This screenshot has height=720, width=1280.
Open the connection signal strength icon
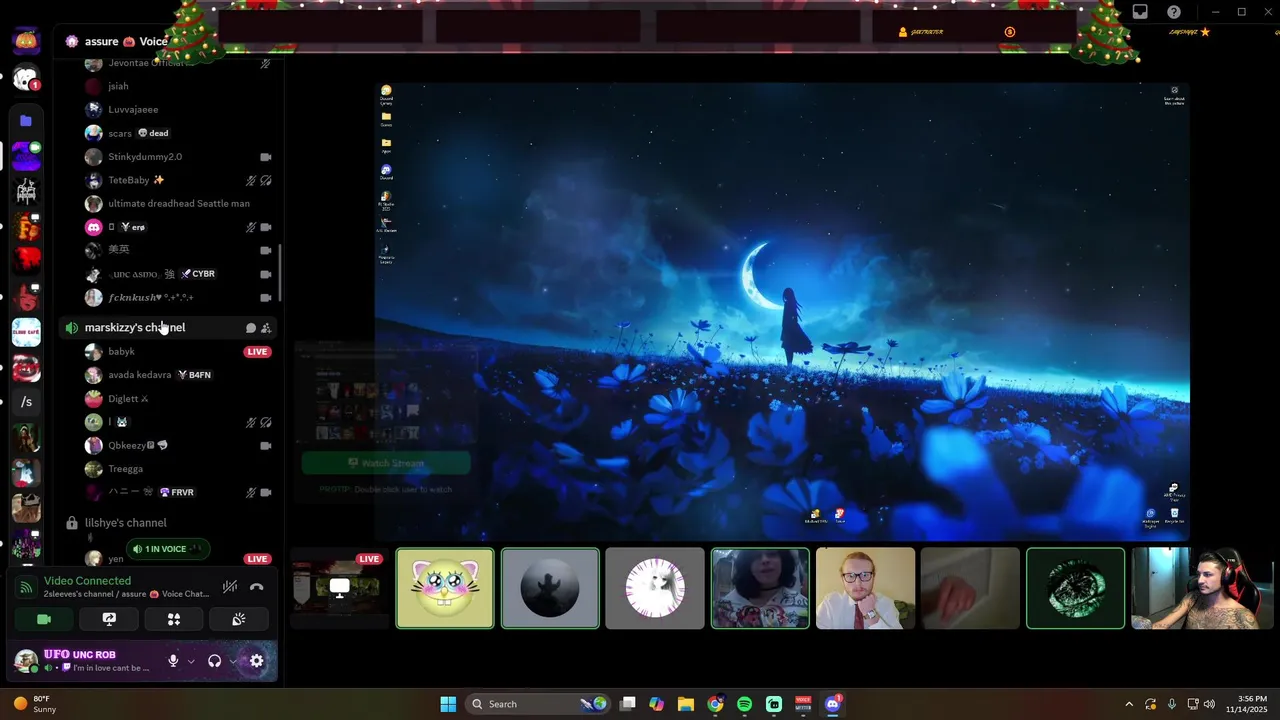point(27,587)
